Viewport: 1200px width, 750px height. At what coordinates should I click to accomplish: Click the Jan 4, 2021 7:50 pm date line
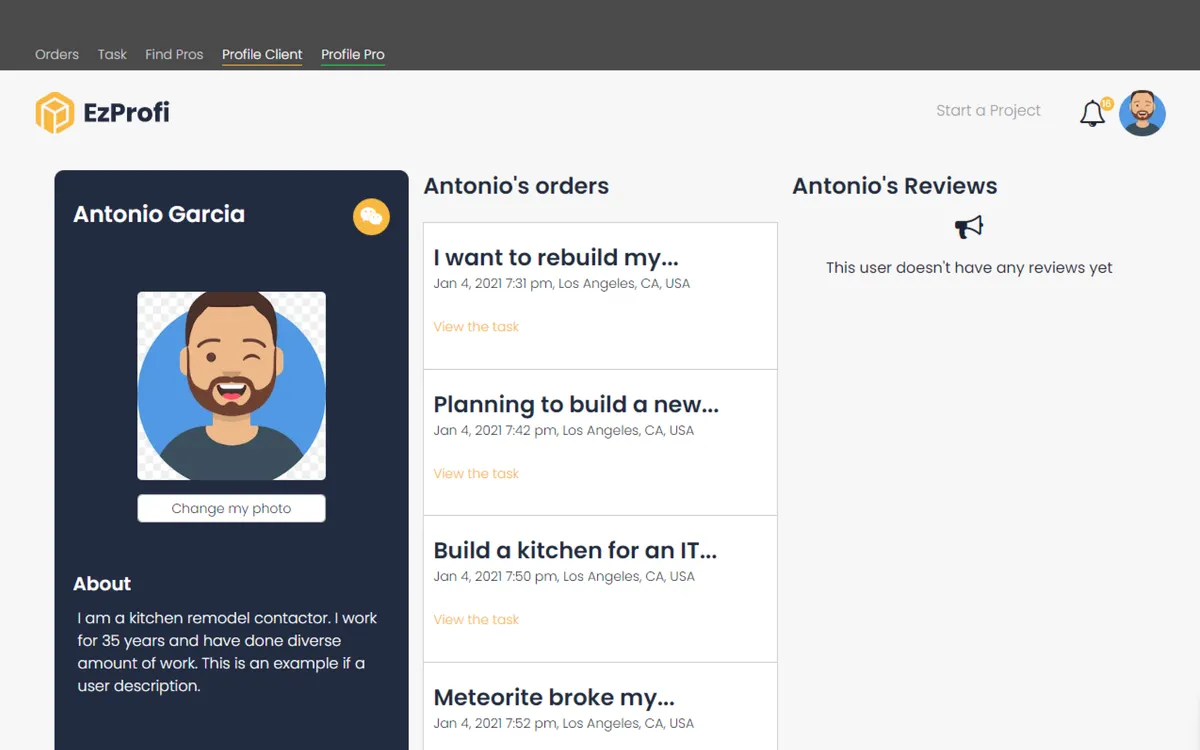point(564,577)
